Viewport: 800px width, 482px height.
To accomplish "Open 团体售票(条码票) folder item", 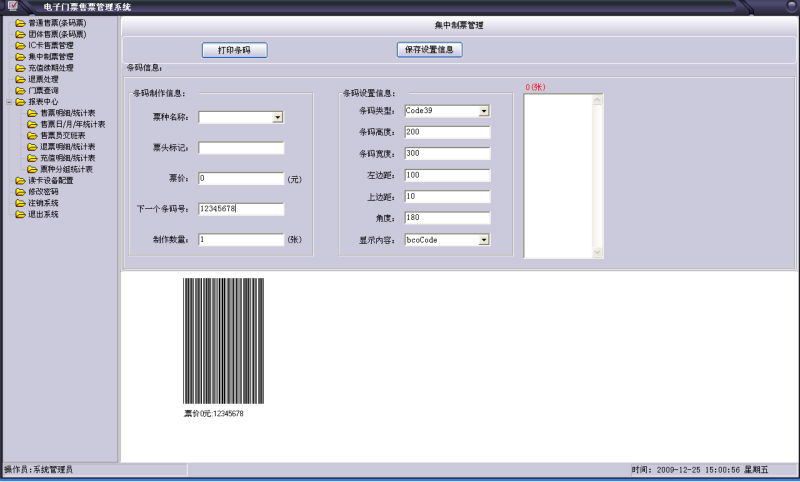I will [56, 33].
